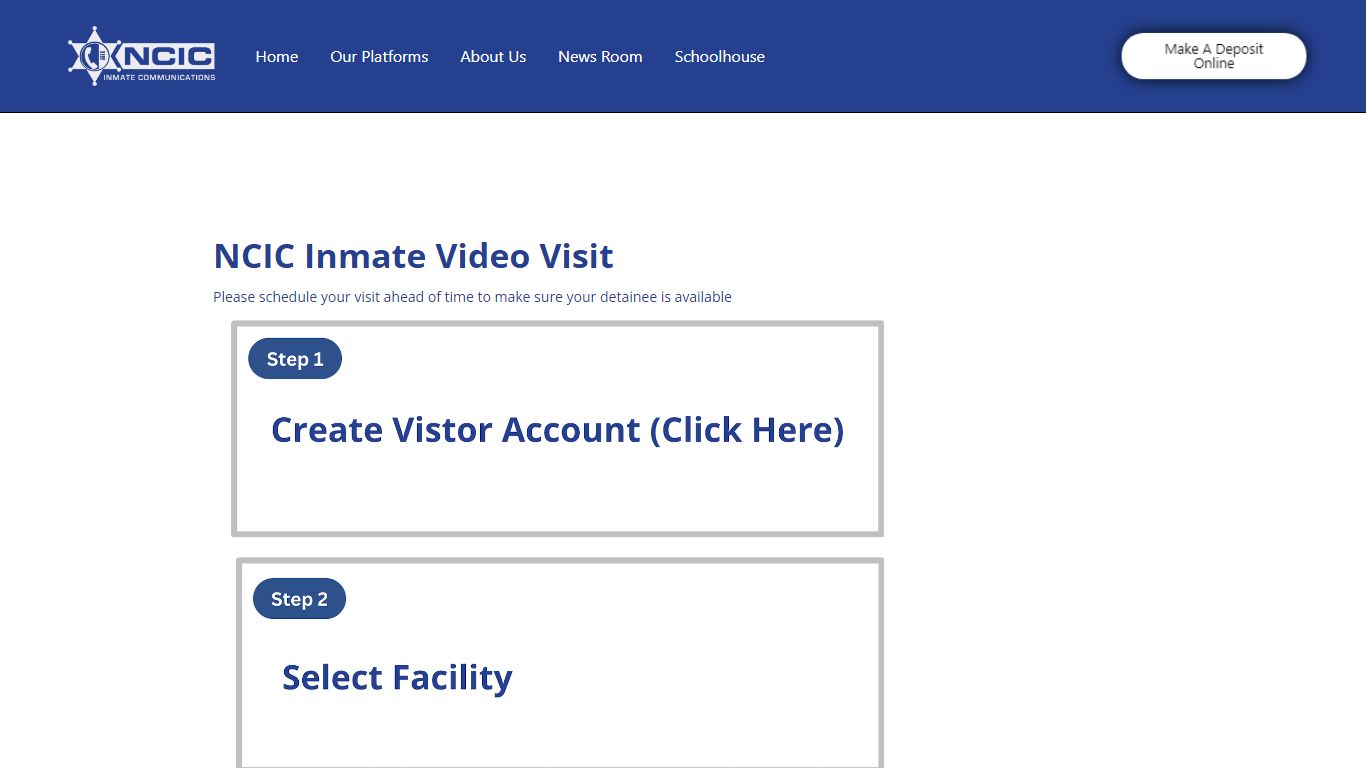Click blank blue header area between Schoolhouse and deposit button
Viewport: 1366px width, 768px height.
tap(940, 56)
